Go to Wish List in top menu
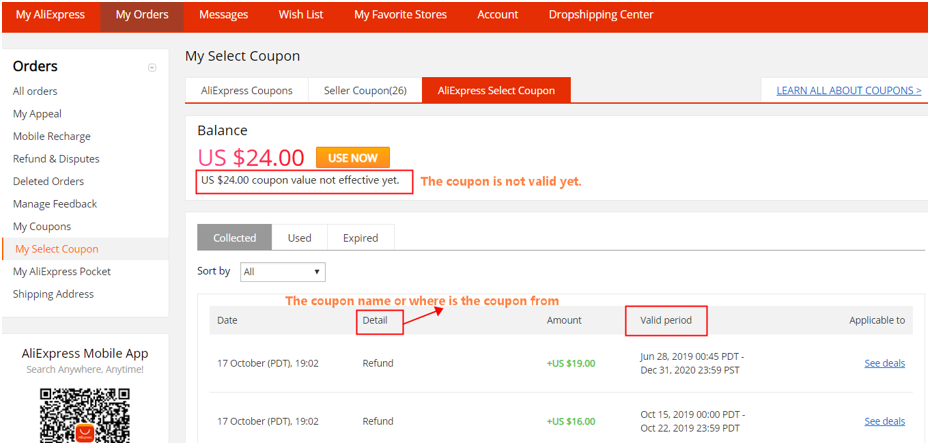 (301, 15)
